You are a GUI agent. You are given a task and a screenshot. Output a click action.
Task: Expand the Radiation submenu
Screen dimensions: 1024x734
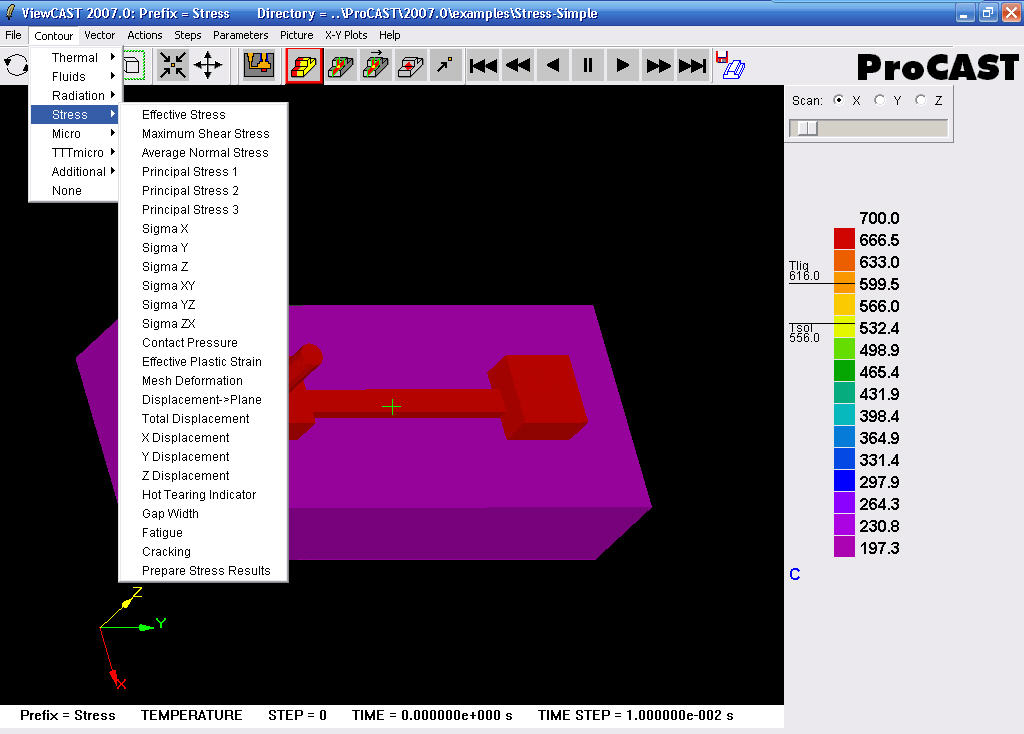coord(74,95)
